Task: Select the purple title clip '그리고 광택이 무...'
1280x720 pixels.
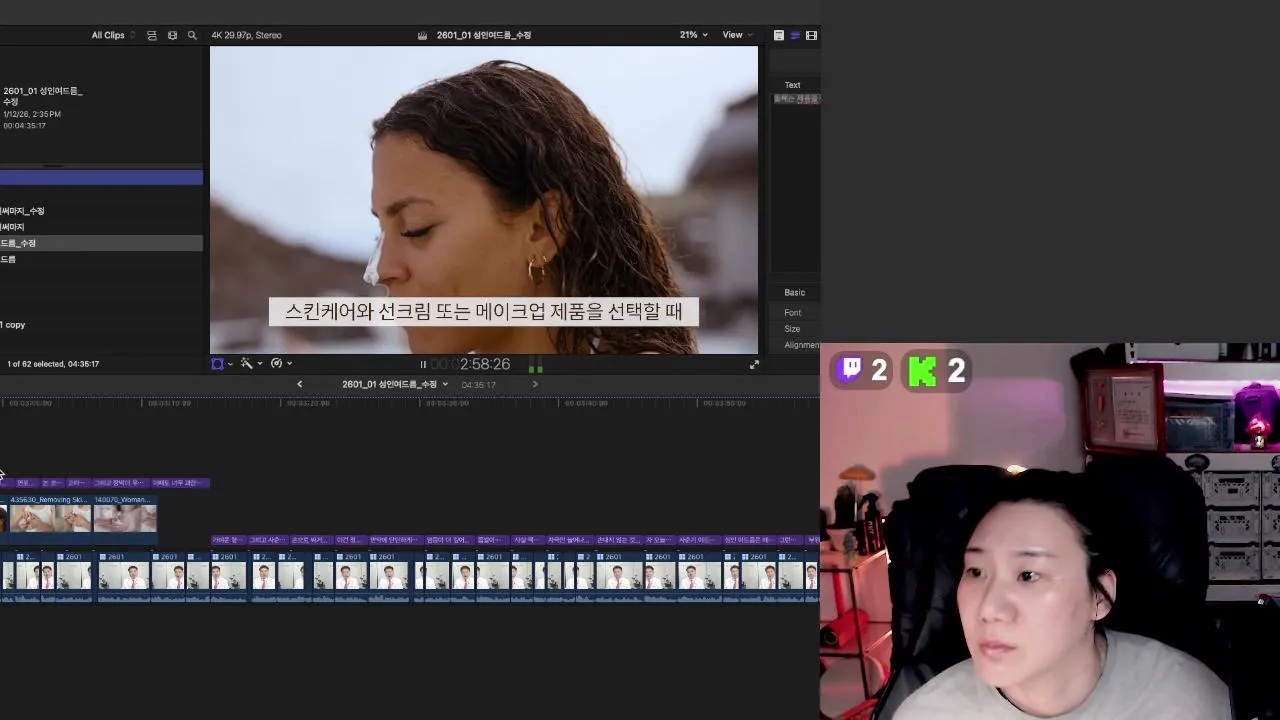Action: 119,483
